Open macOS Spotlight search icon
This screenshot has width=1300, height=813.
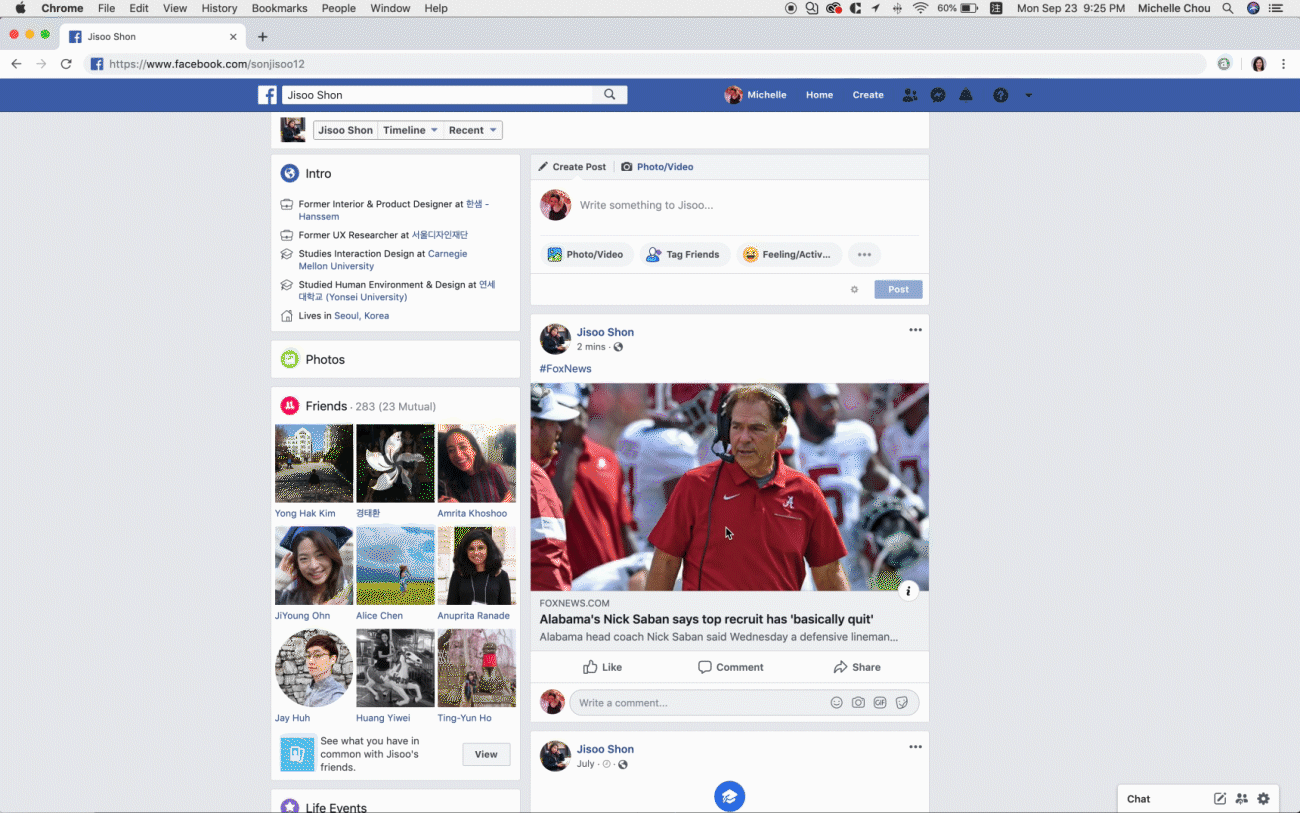coord(1227,8)
